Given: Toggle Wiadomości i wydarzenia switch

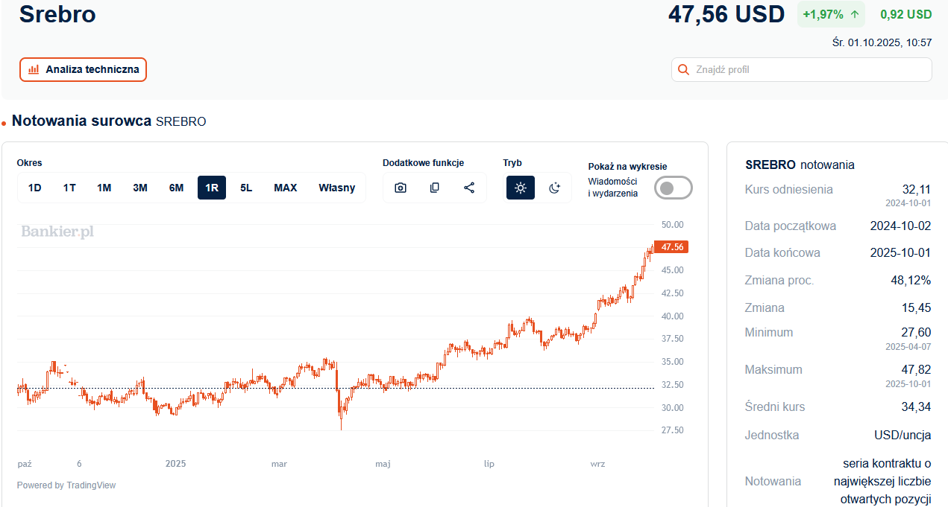Looking at the screenshot, I should [673, 188].
